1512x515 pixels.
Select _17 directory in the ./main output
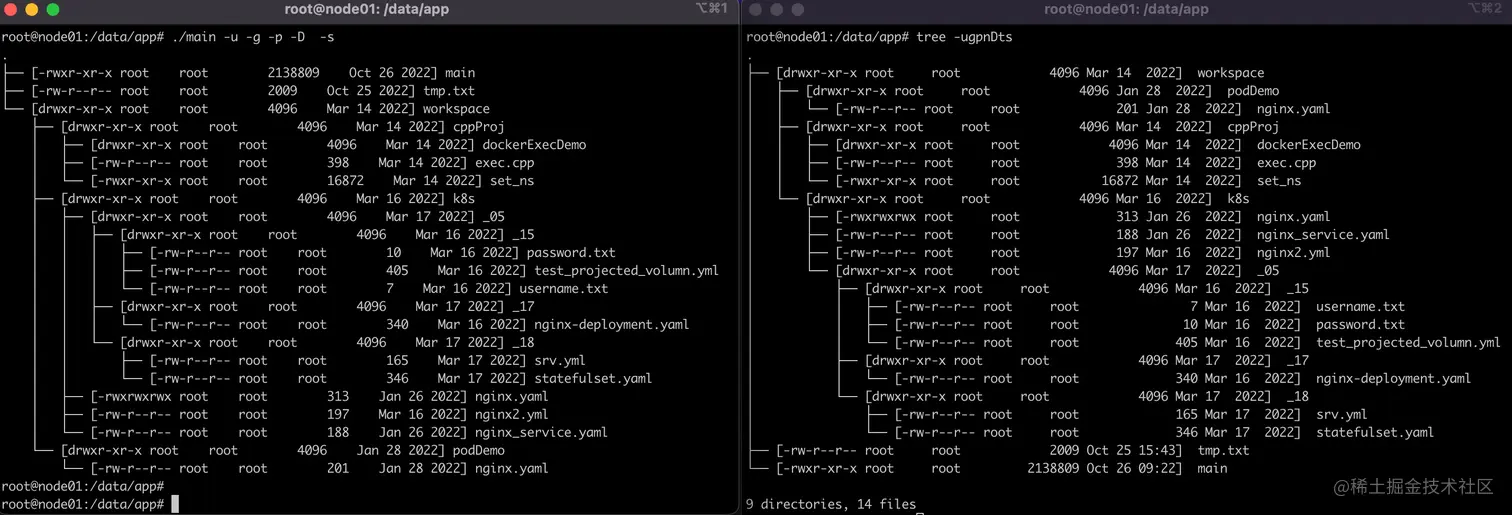tap(523, 307)
